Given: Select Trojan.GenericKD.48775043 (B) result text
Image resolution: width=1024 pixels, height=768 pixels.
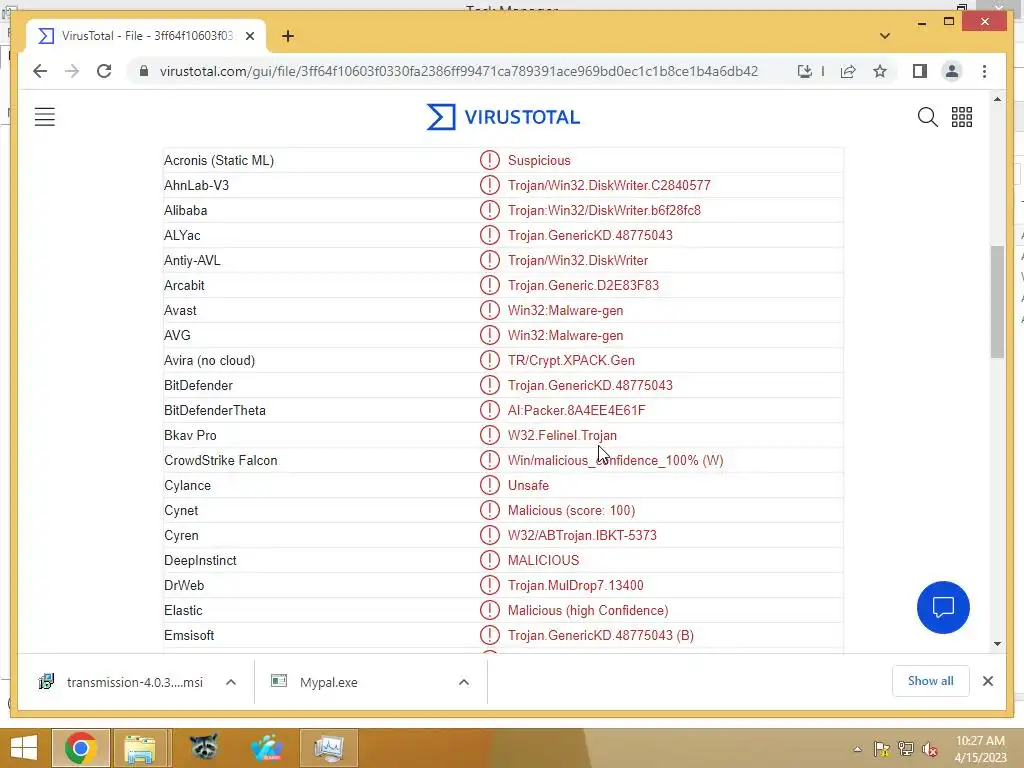Looking at the screenshot, I should pyautogui.click(x=600, y=635).
